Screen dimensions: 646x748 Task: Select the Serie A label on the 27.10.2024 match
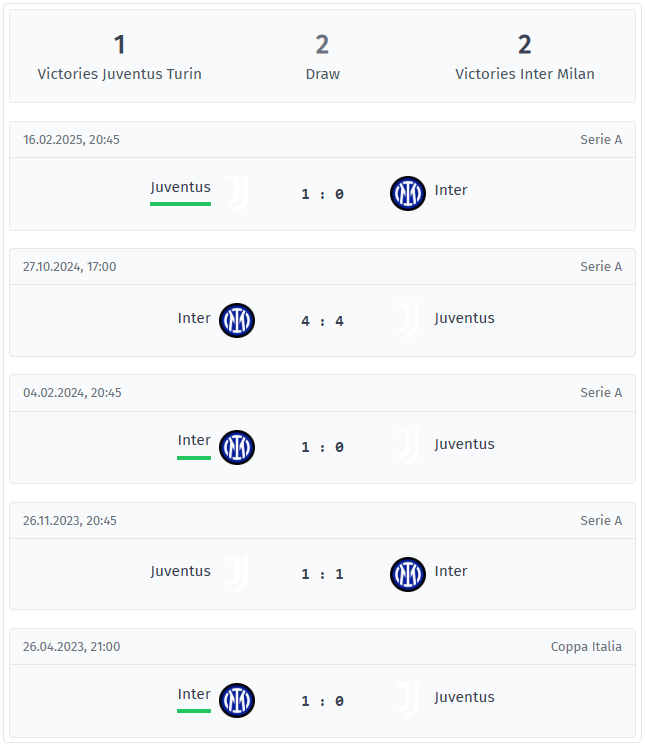(601, 266)
